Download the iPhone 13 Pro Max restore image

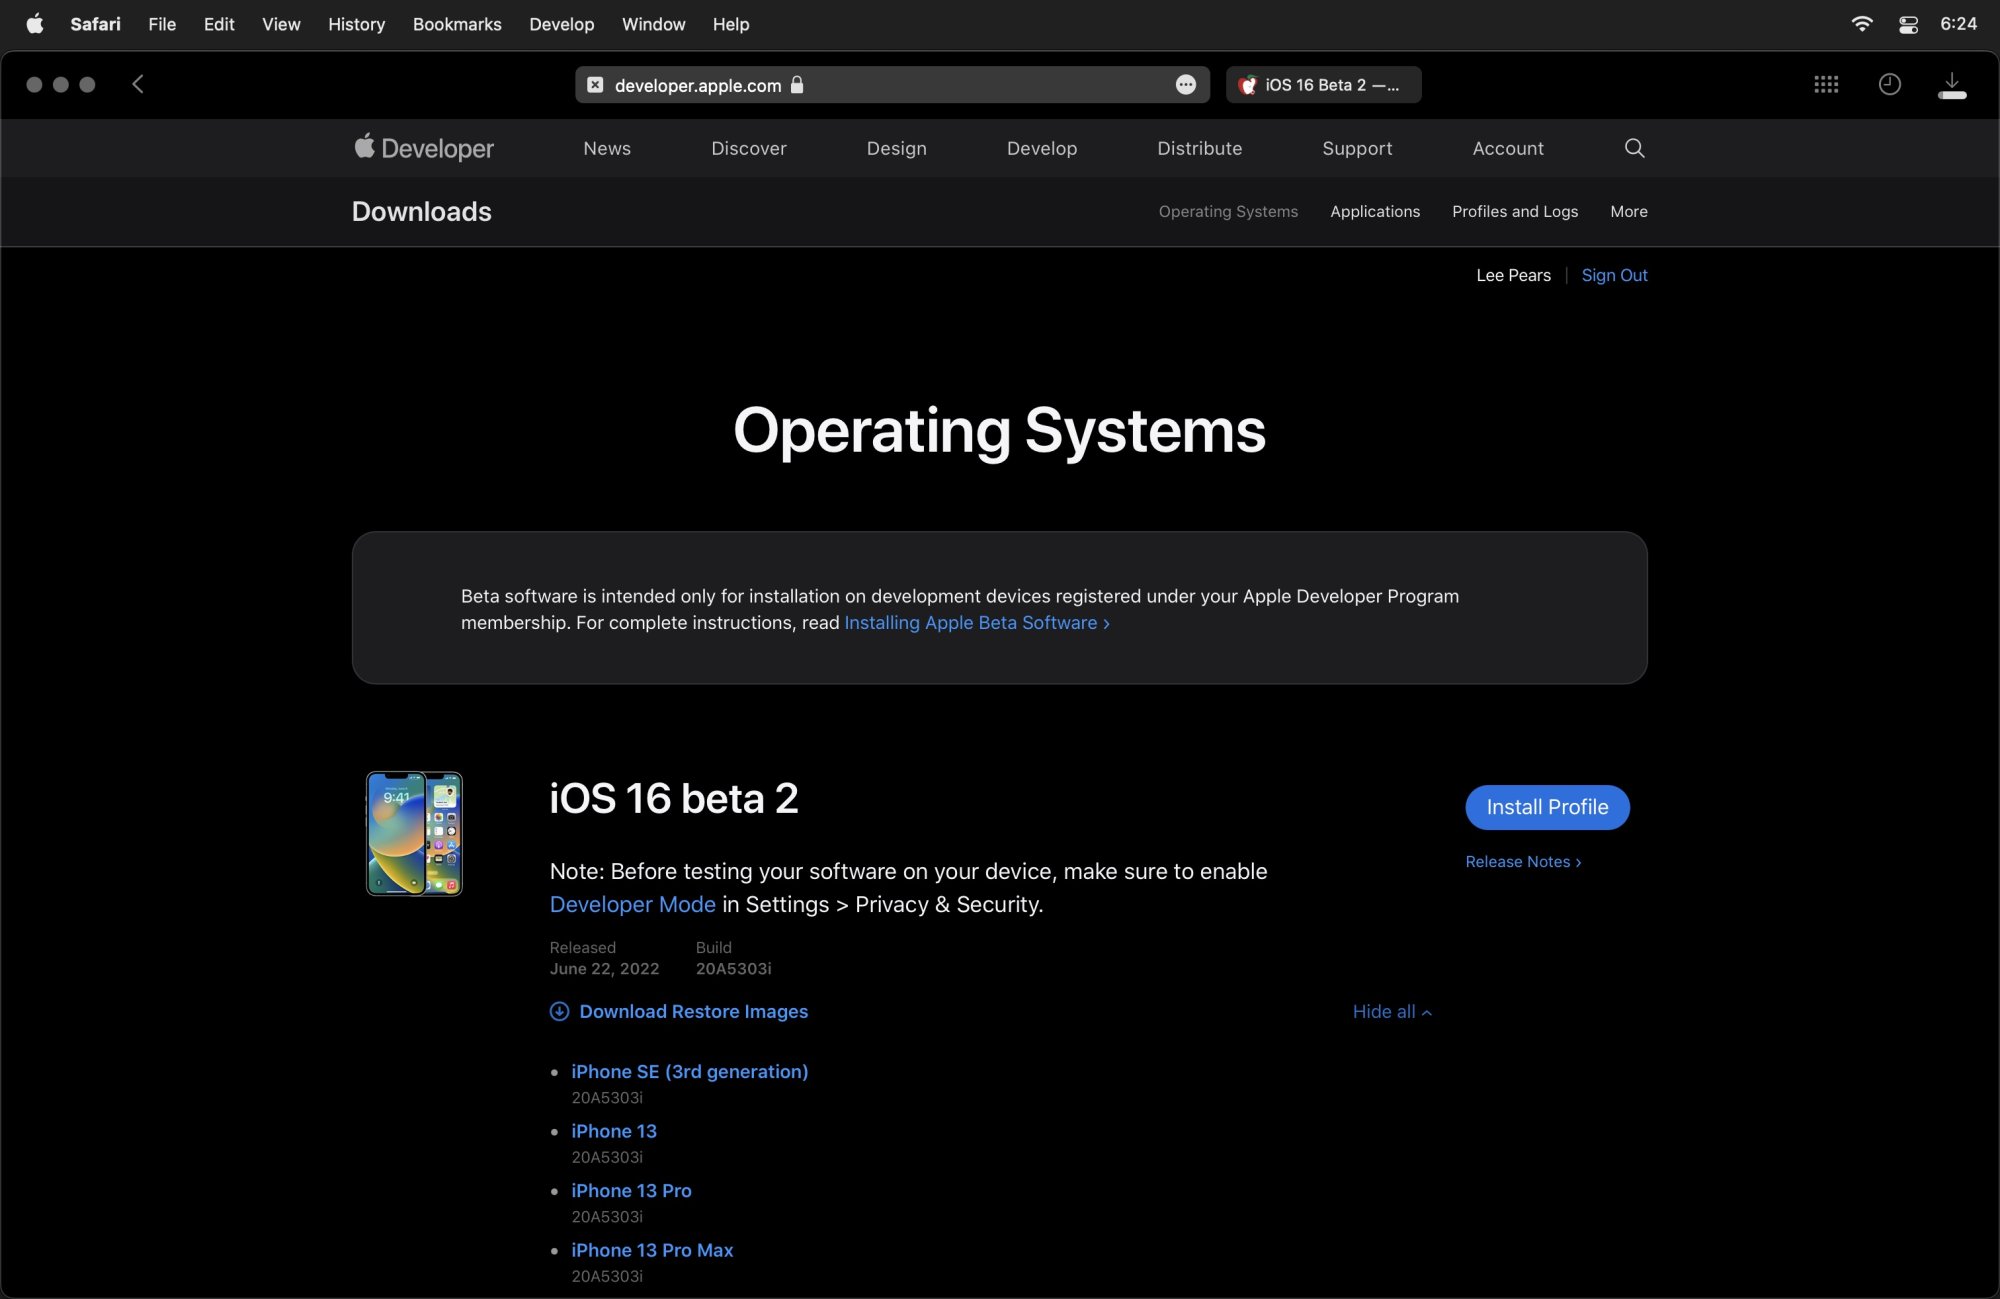coord(652,1250)
